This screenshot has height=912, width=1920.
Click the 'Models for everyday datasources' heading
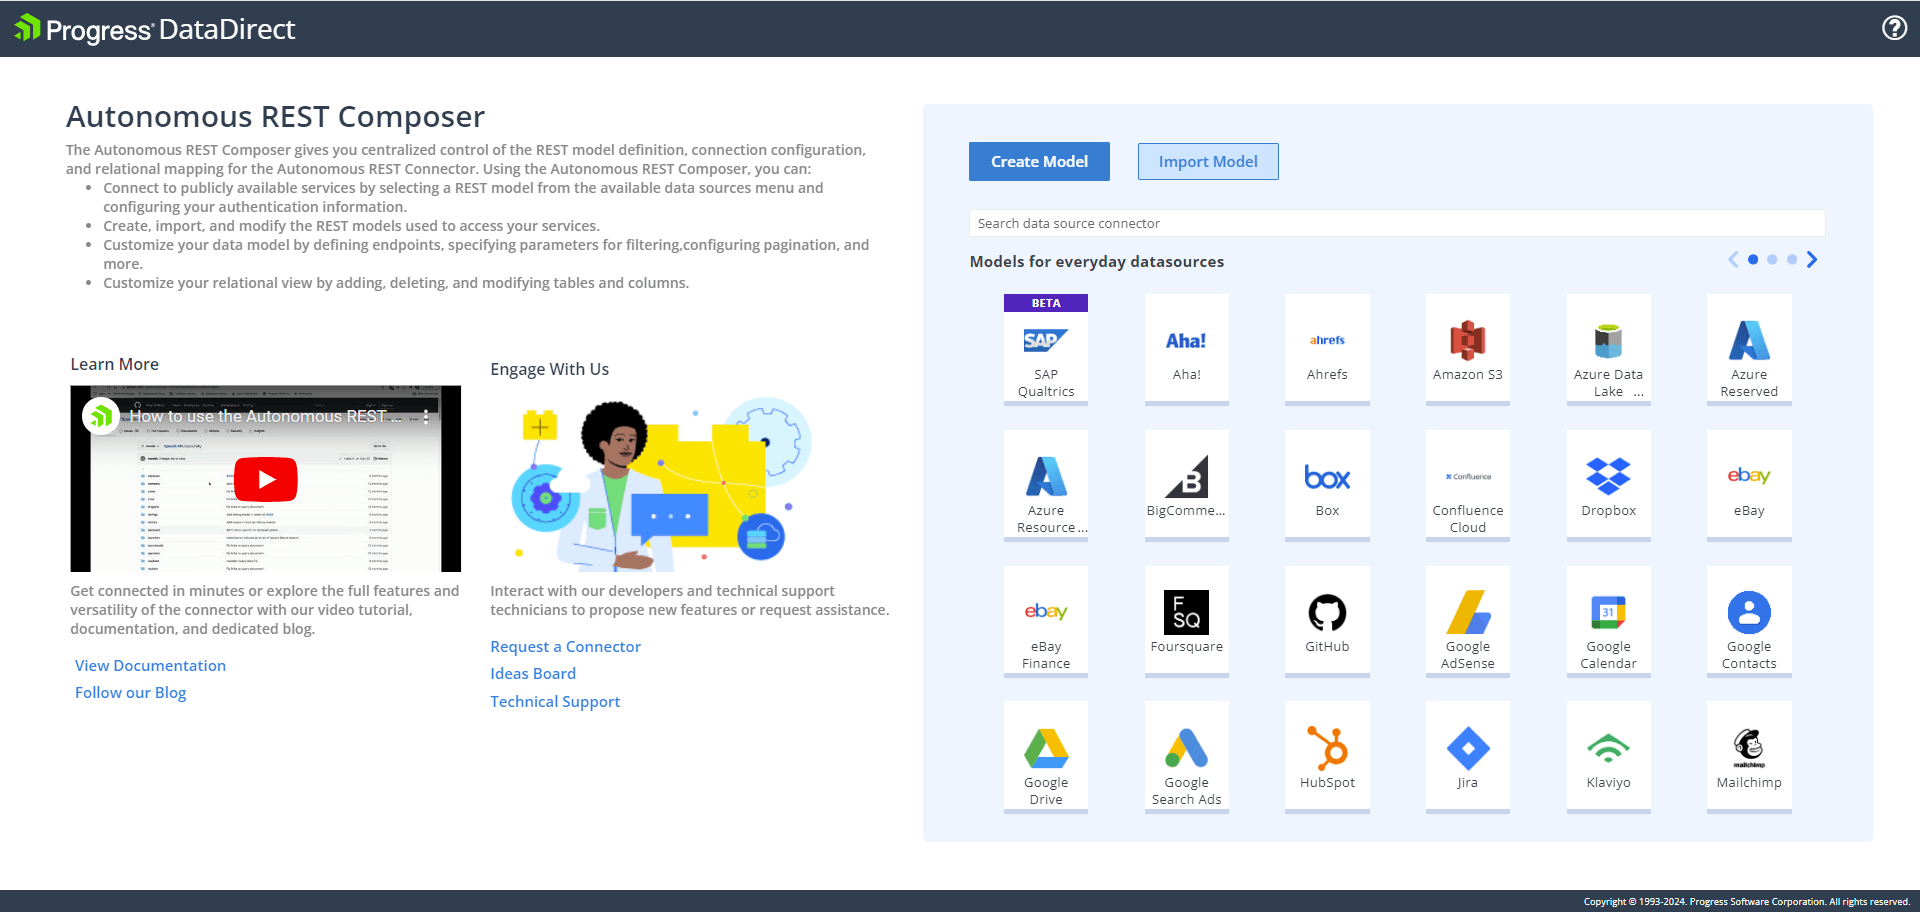(1097, 262)
